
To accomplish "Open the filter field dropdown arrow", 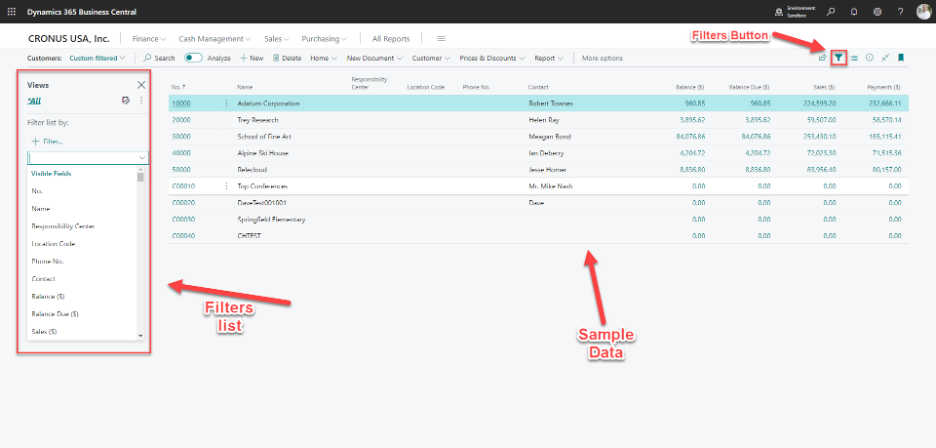I will 142,158.
